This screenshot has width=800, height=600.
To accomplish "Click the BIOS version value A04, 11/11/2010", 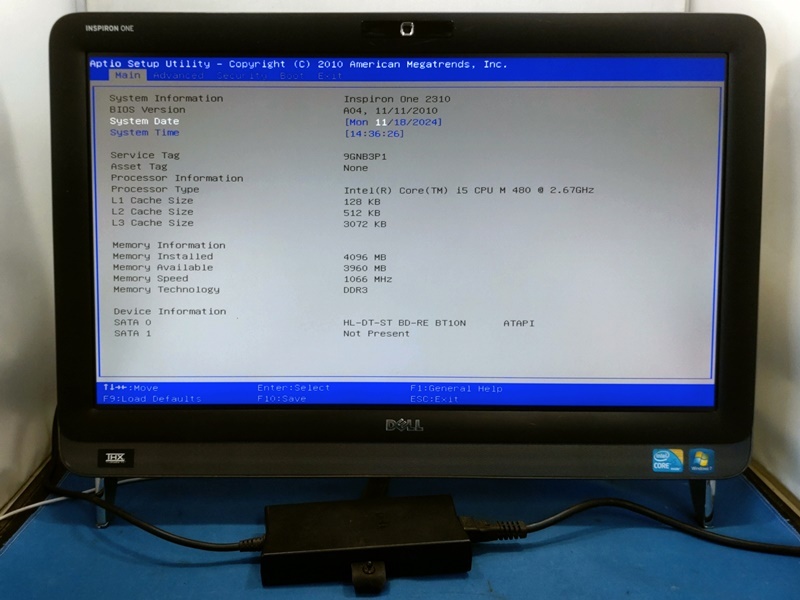I will click(390, 111).
